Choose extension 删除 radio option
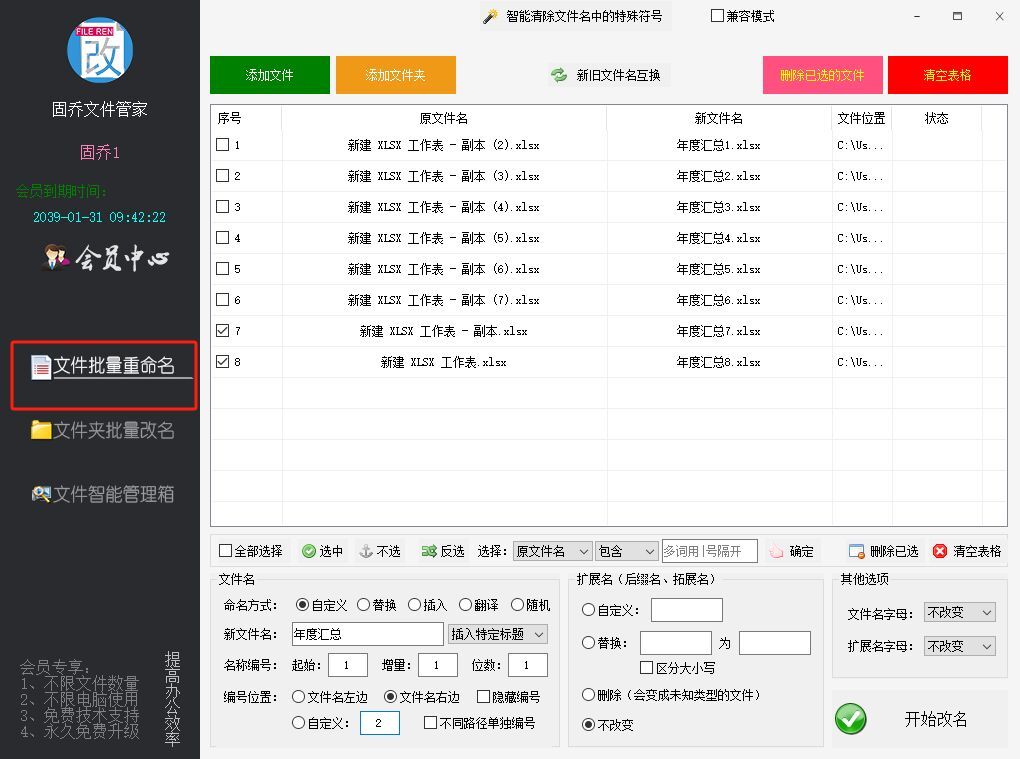The height and width of the screenshot is (759, 1020). (588, 695)
